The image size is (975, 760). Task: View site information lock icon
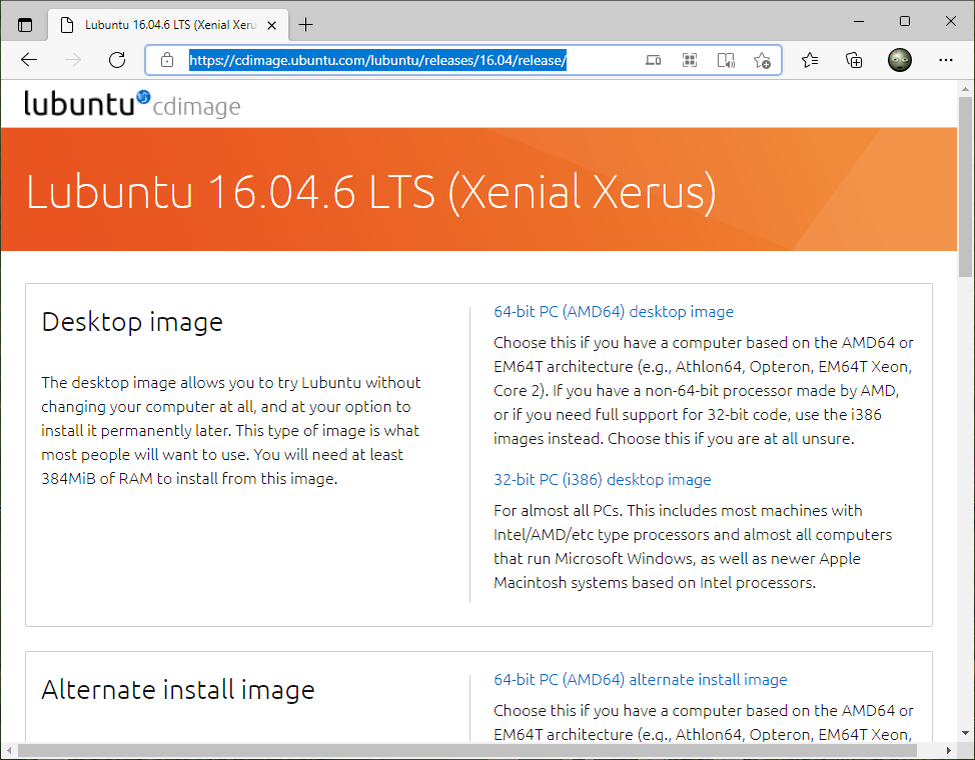(167, 60)
